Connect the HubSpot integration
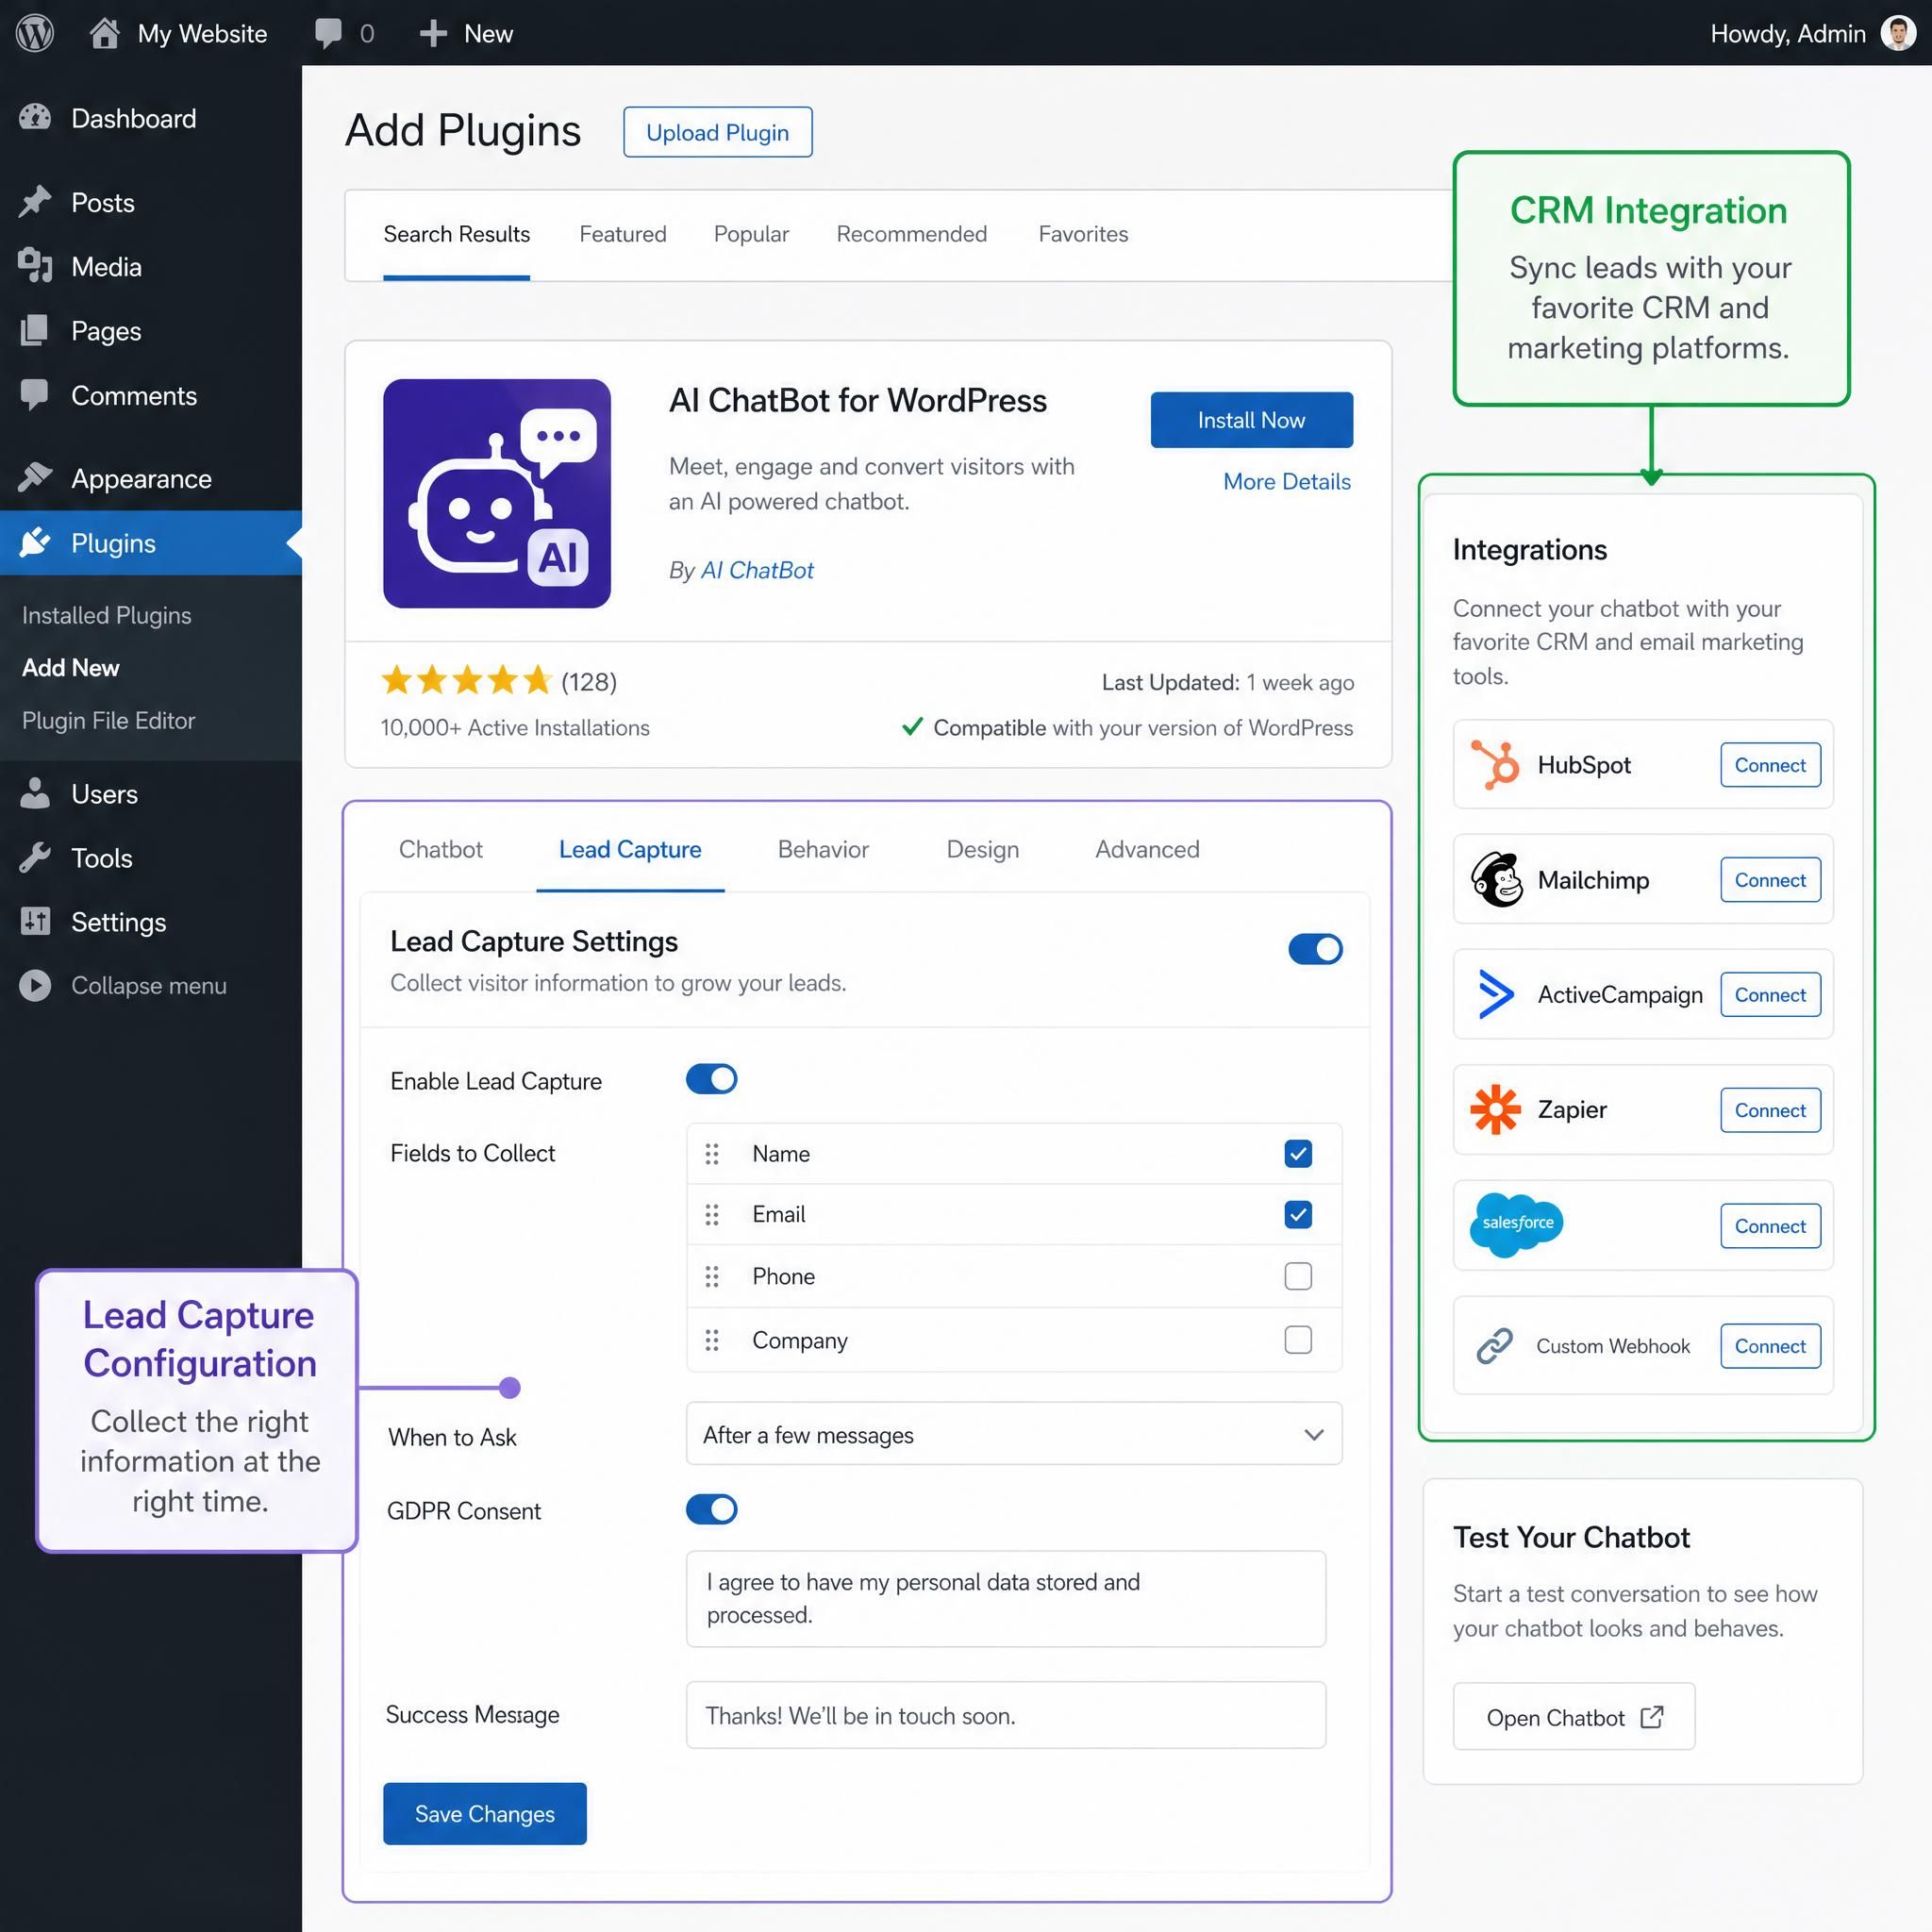The width and height of the screenshot is (1932, 1932). (1770, 765)
